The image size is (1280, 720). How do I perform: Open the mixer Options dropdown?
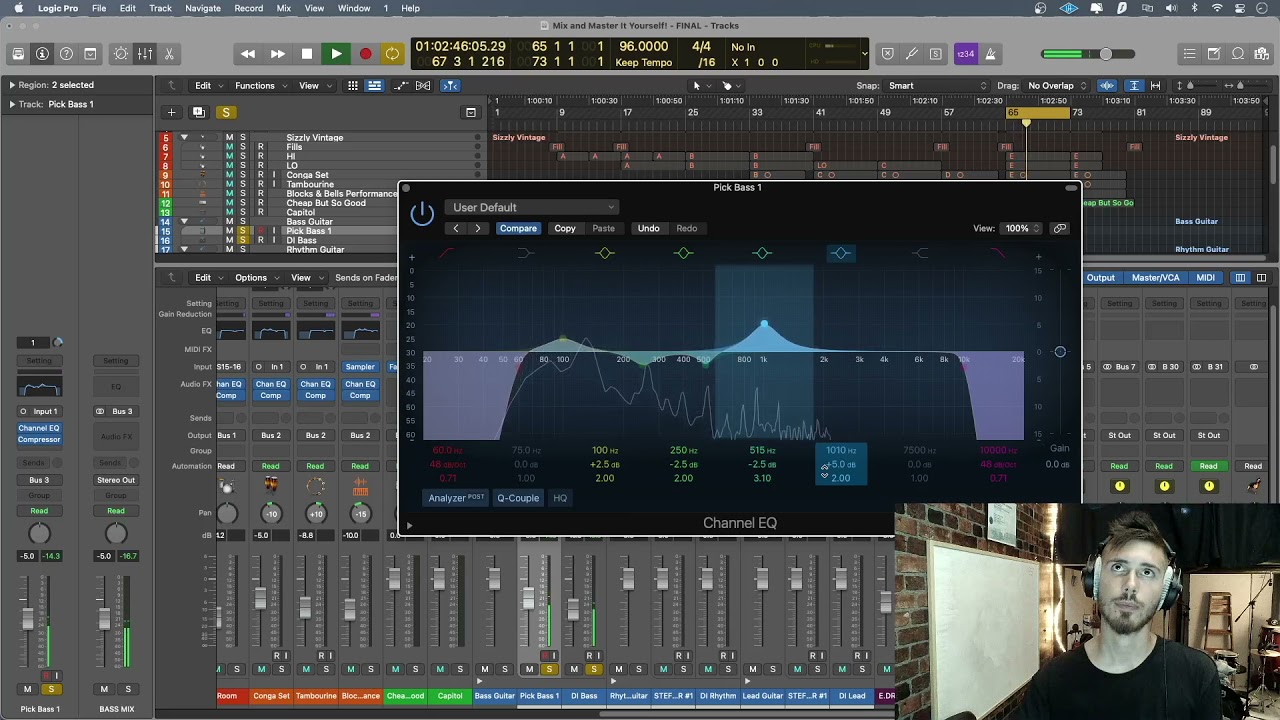[256, 278]
